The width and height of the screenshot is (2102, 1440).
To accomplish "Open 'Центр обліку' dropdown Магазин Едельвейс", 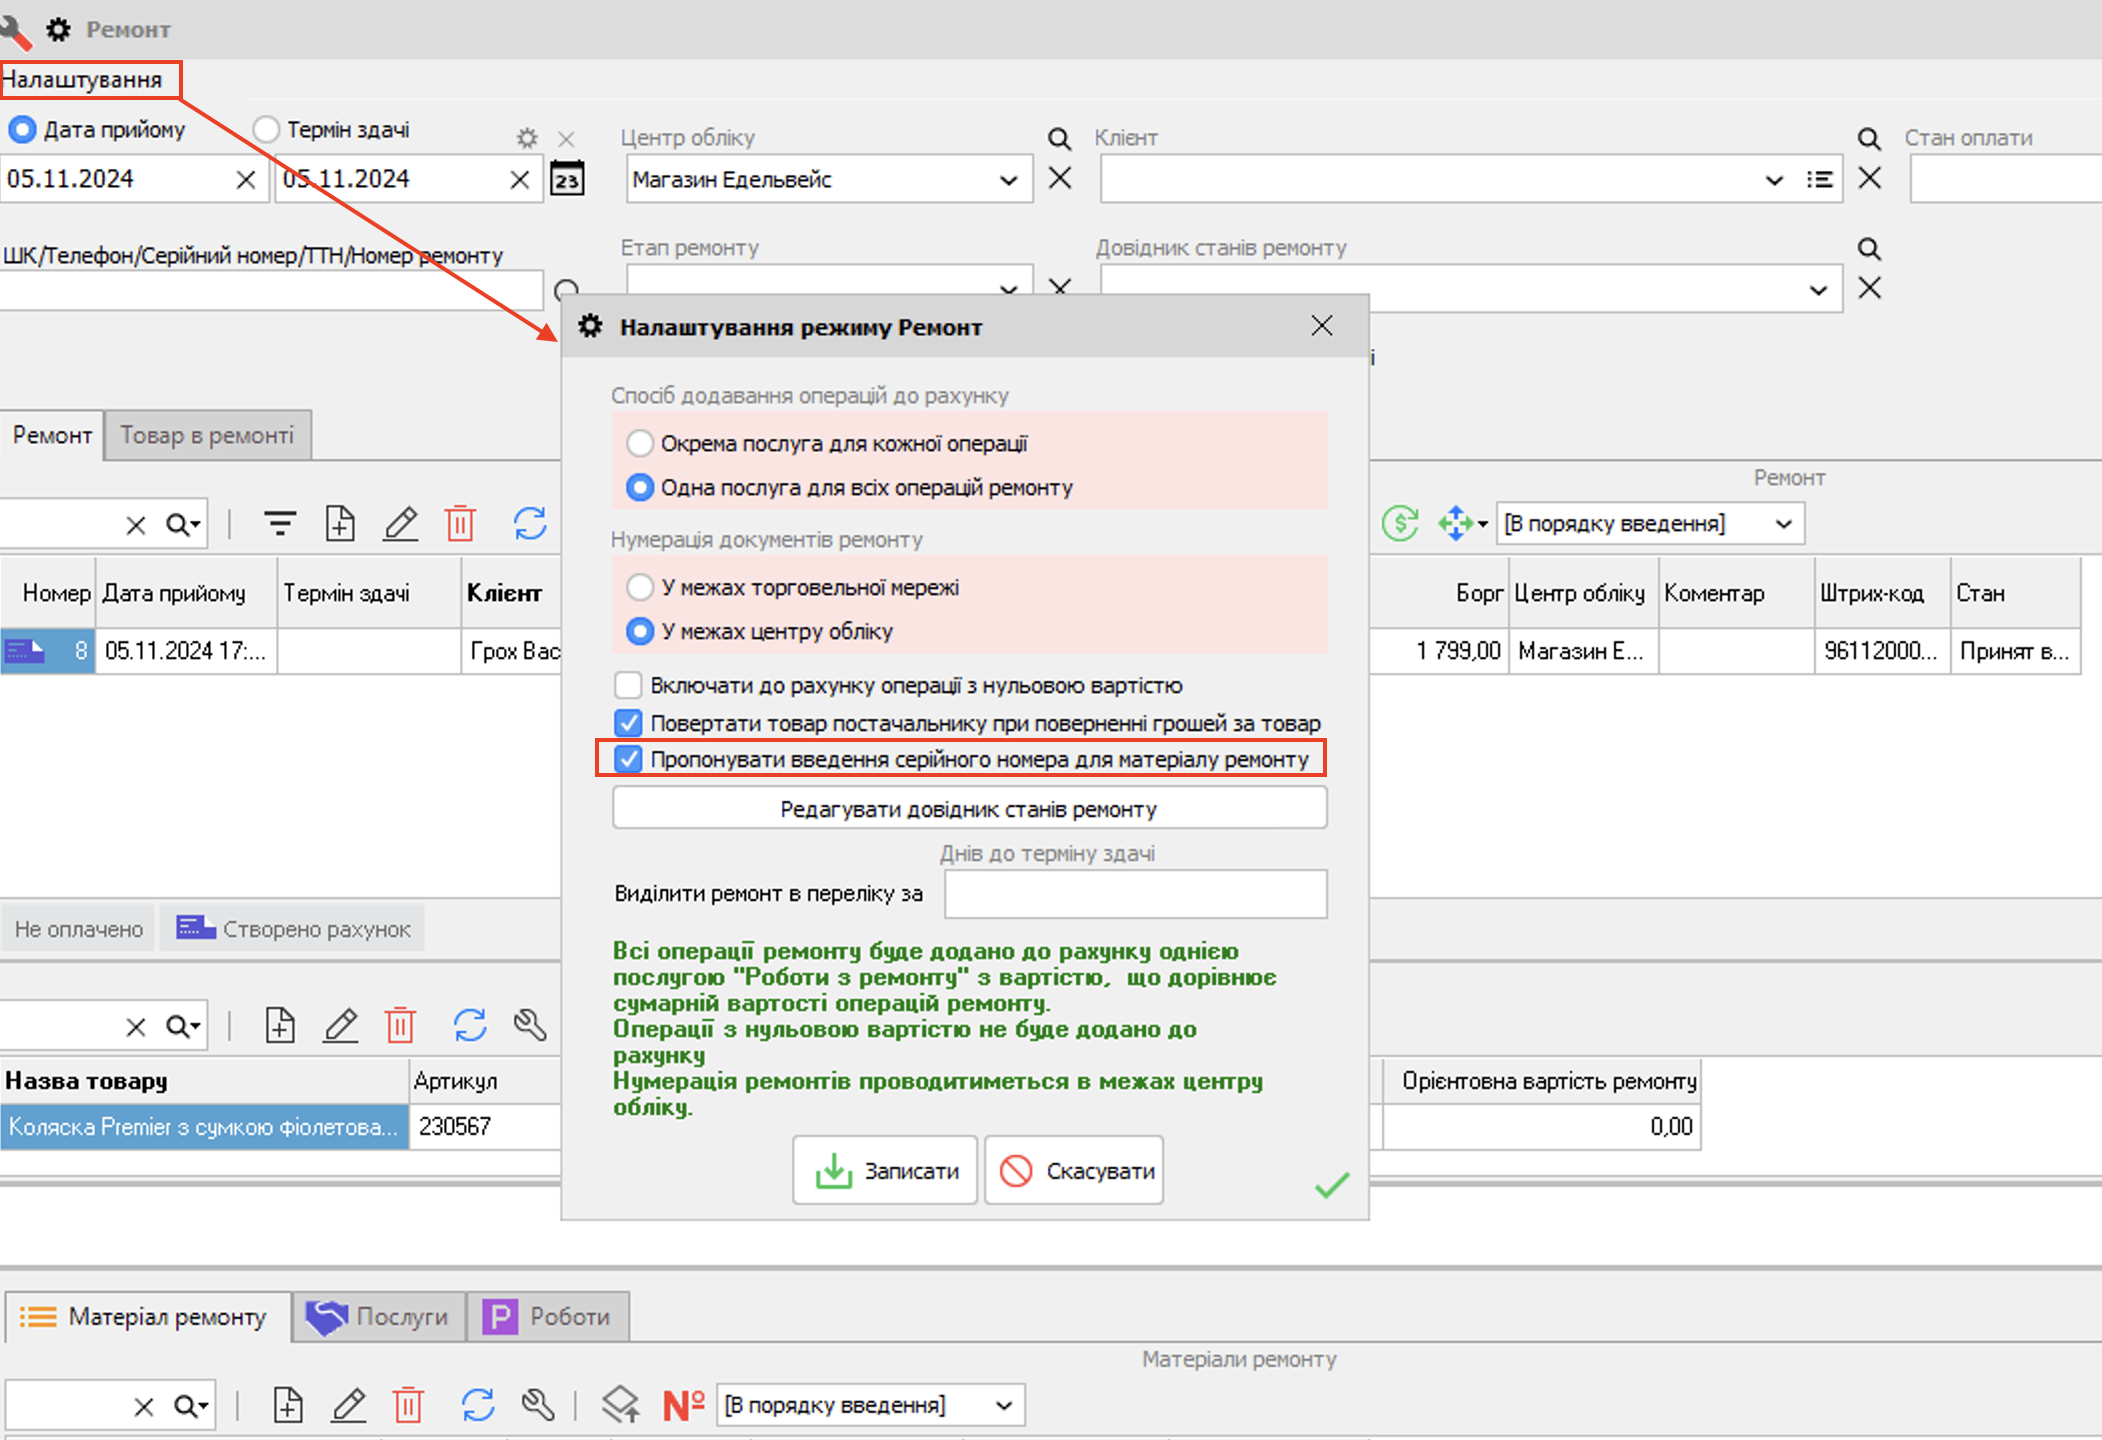I will click(x=1008, y=180).
